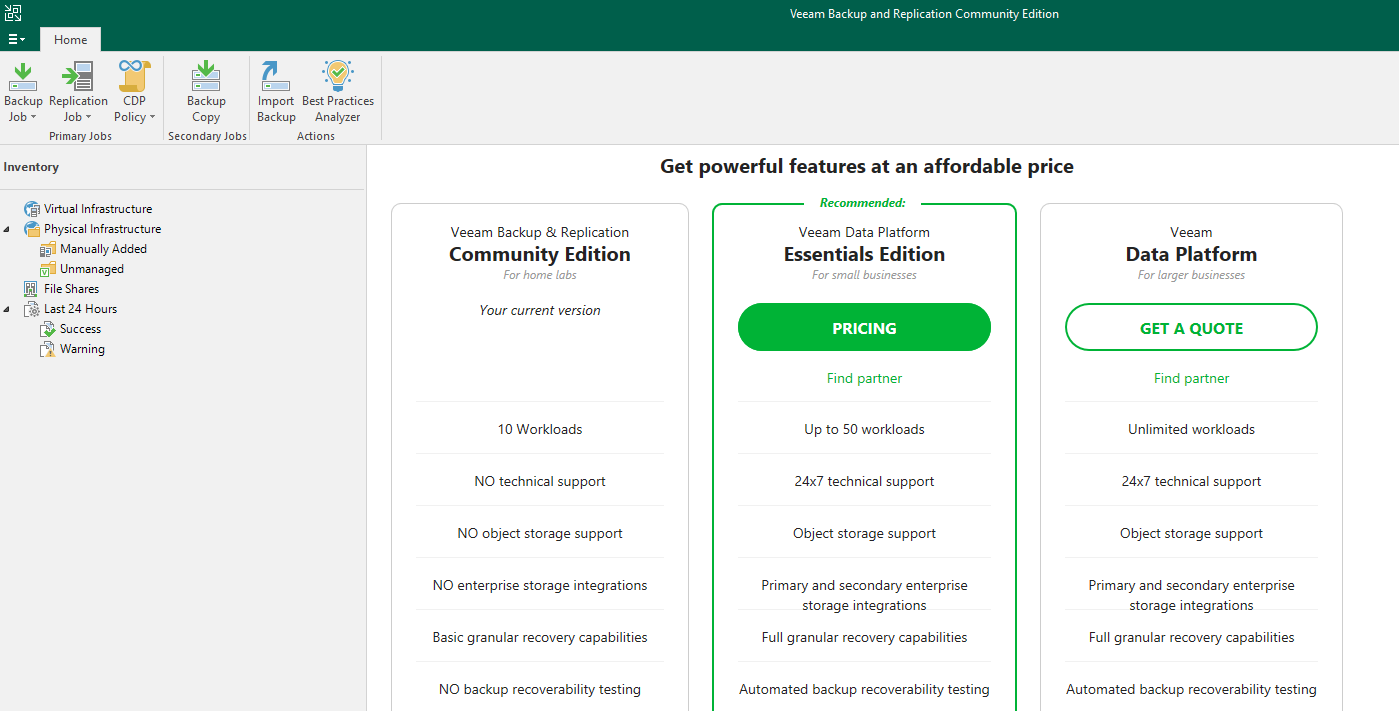Click the "For larger businesses" subtitle
Screen dimensions: 1399x711
tap(1191, 275)
